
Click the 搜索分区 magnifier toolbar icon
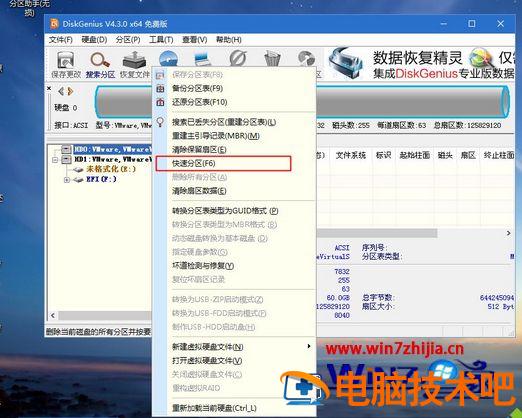click(100, 65)
